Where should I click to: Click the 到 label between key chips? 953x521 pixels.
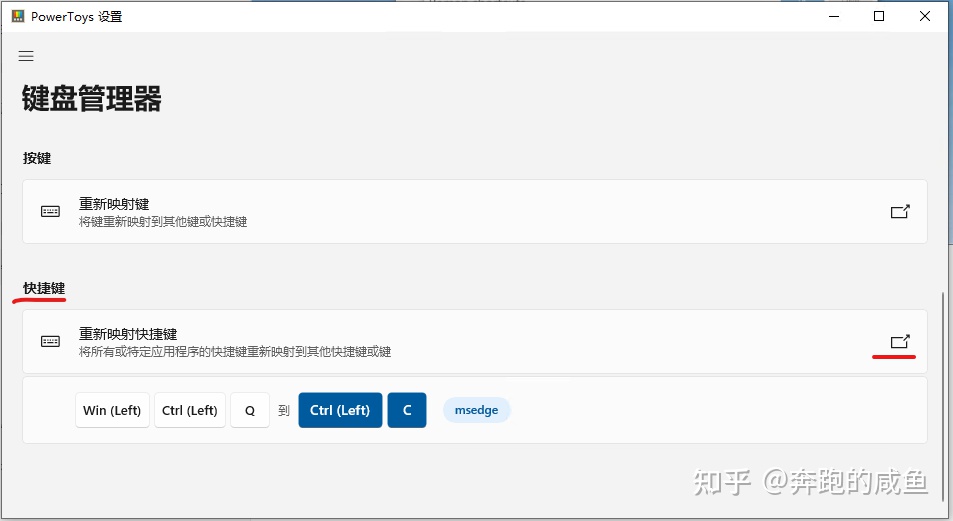point(284,410)
